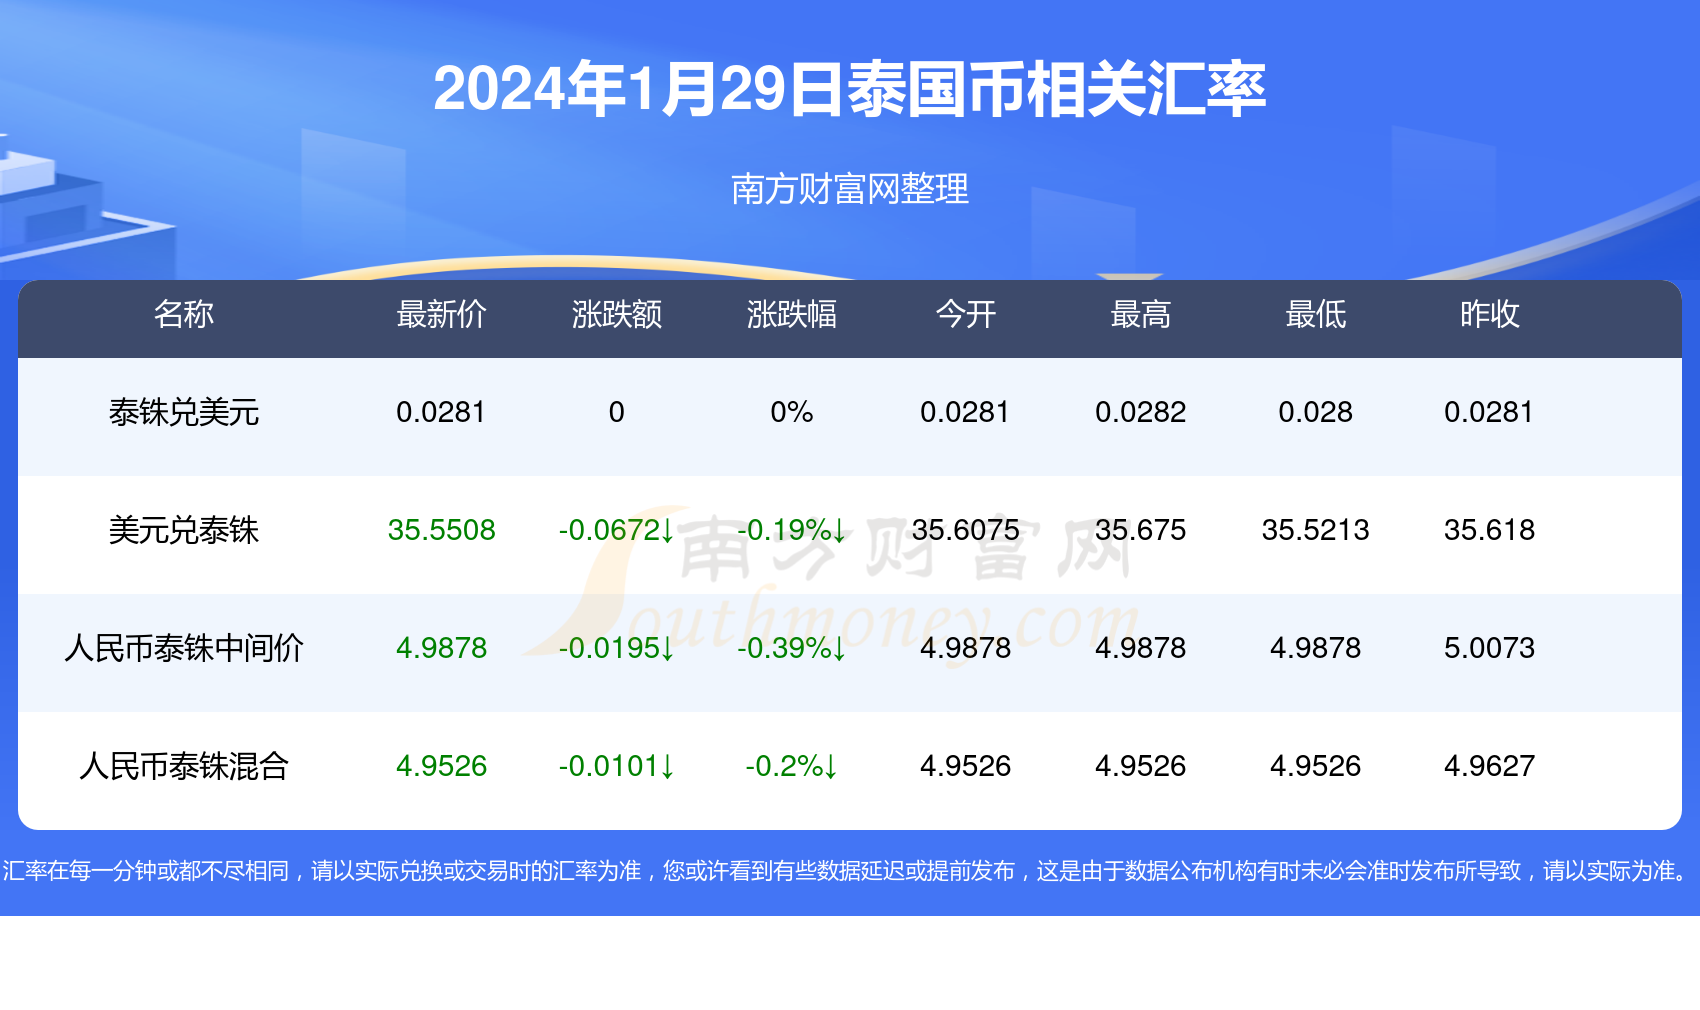The width and height of the screenshot is (1700, 1010).
Task: Click low value 0.028
Action: tap(1316, 412)
